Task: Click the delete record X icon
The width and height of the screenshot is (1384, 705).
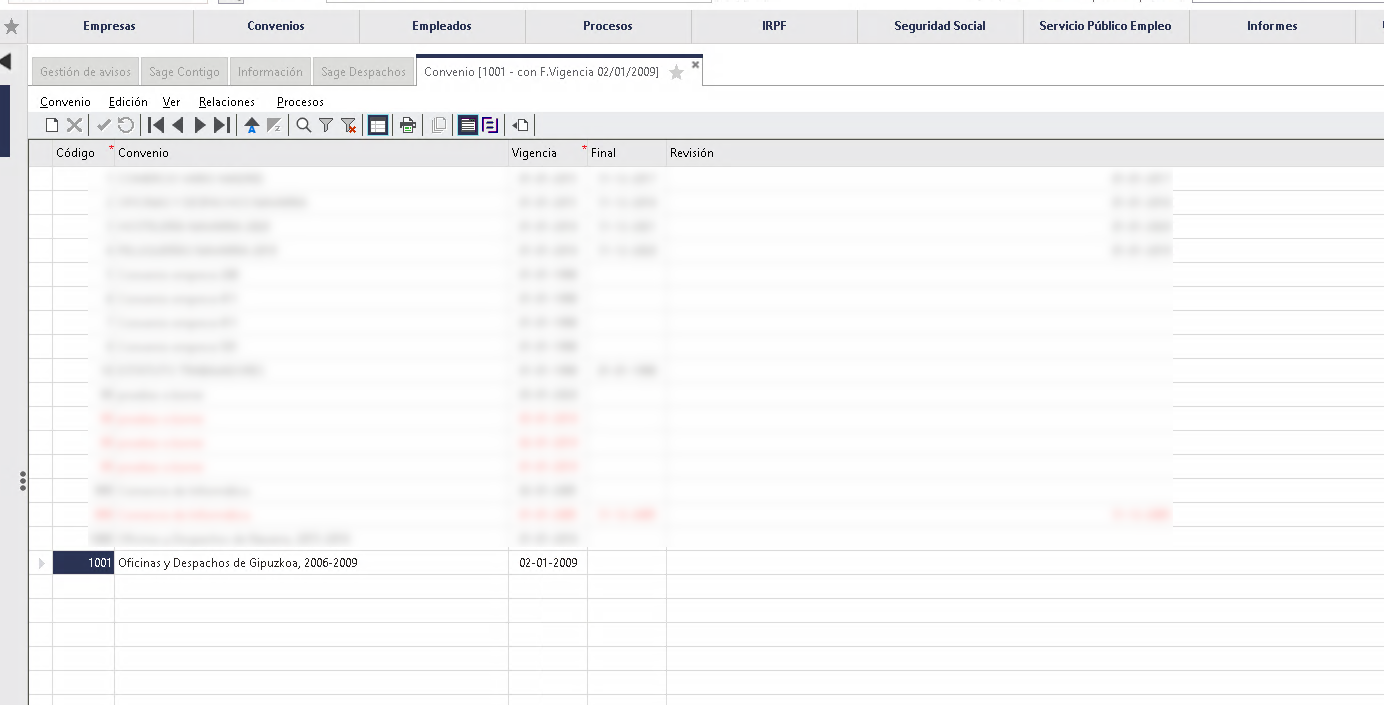Action: [x=74, y=125]
